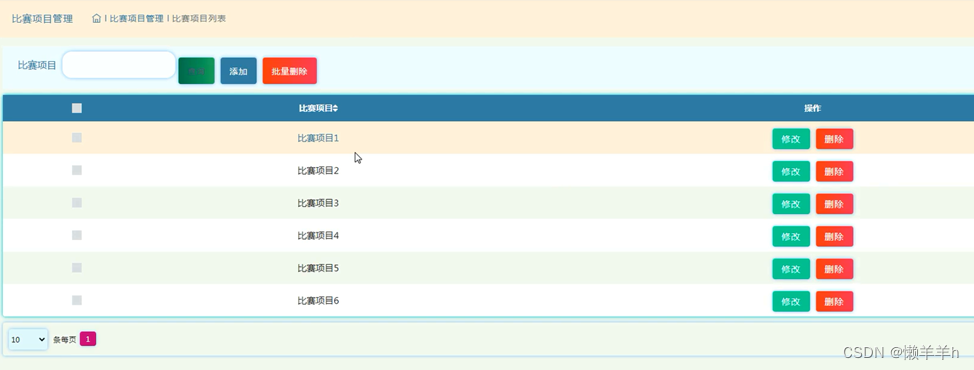
Task: Click the green search button
Action: (196, 71)
